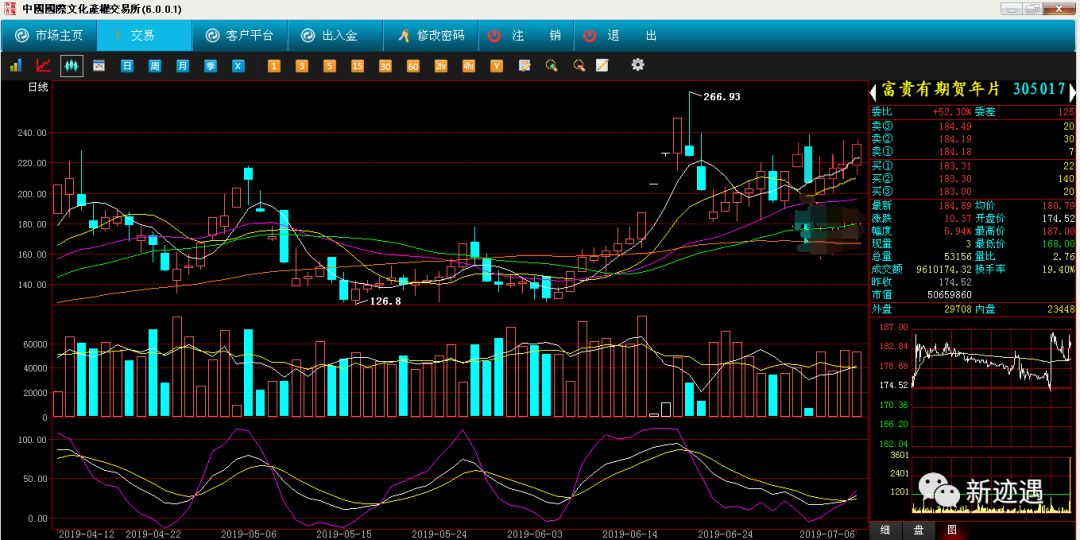Open the 出入金 deposit/withdraw tab

[335, 35]
